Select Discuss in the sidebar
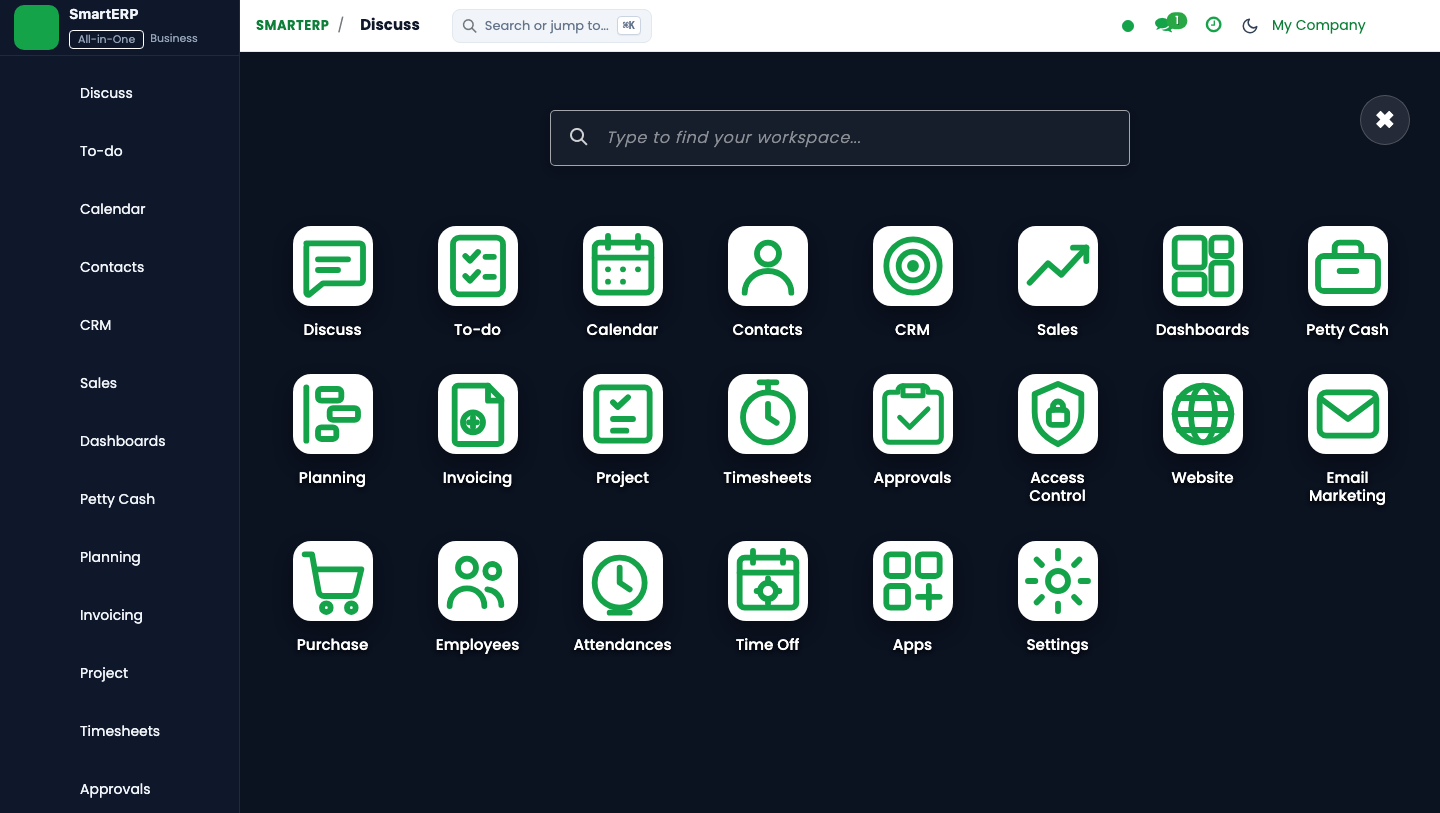Screen dimensions: 1440x813 click(106, 93)
